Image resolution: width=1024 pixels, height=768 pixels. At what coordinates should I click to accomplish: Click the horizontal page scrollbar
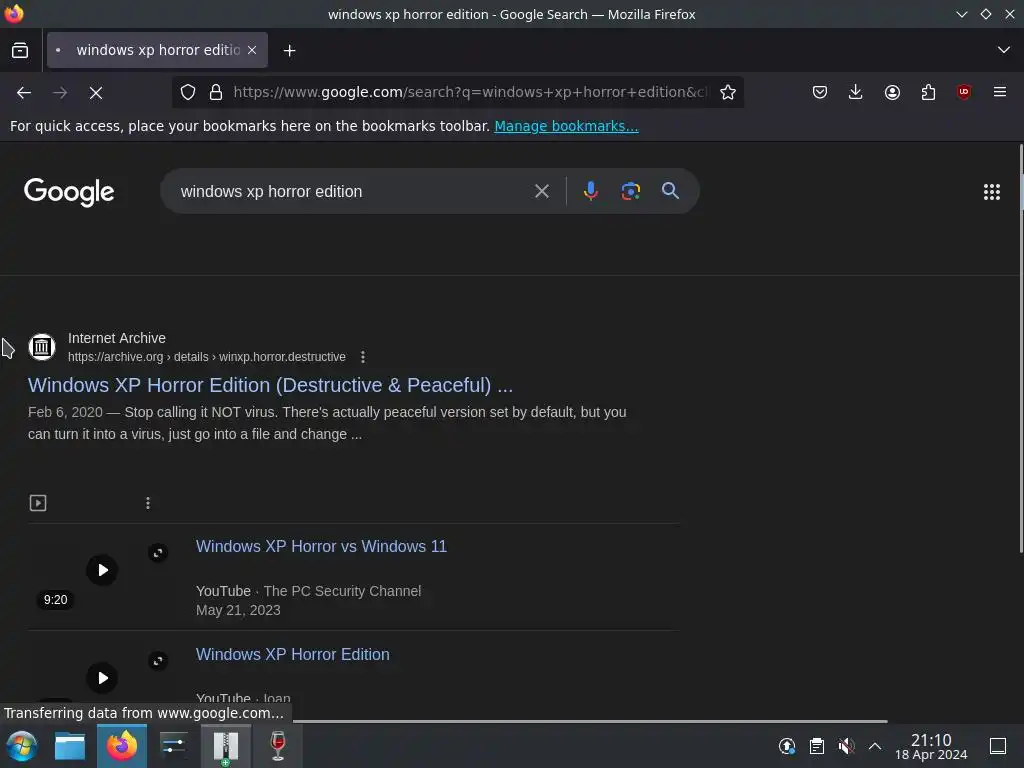point(590,721)
